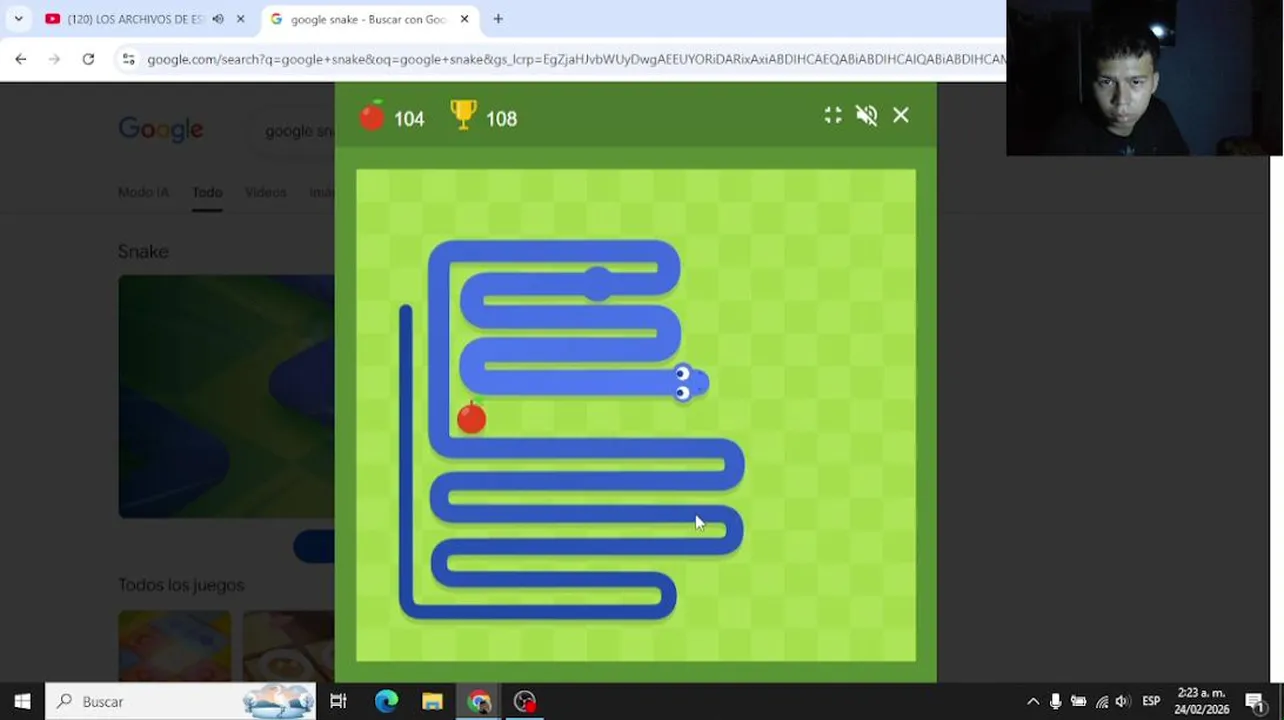
Task: Open the notification center icon
Action: click(1256, 701)
